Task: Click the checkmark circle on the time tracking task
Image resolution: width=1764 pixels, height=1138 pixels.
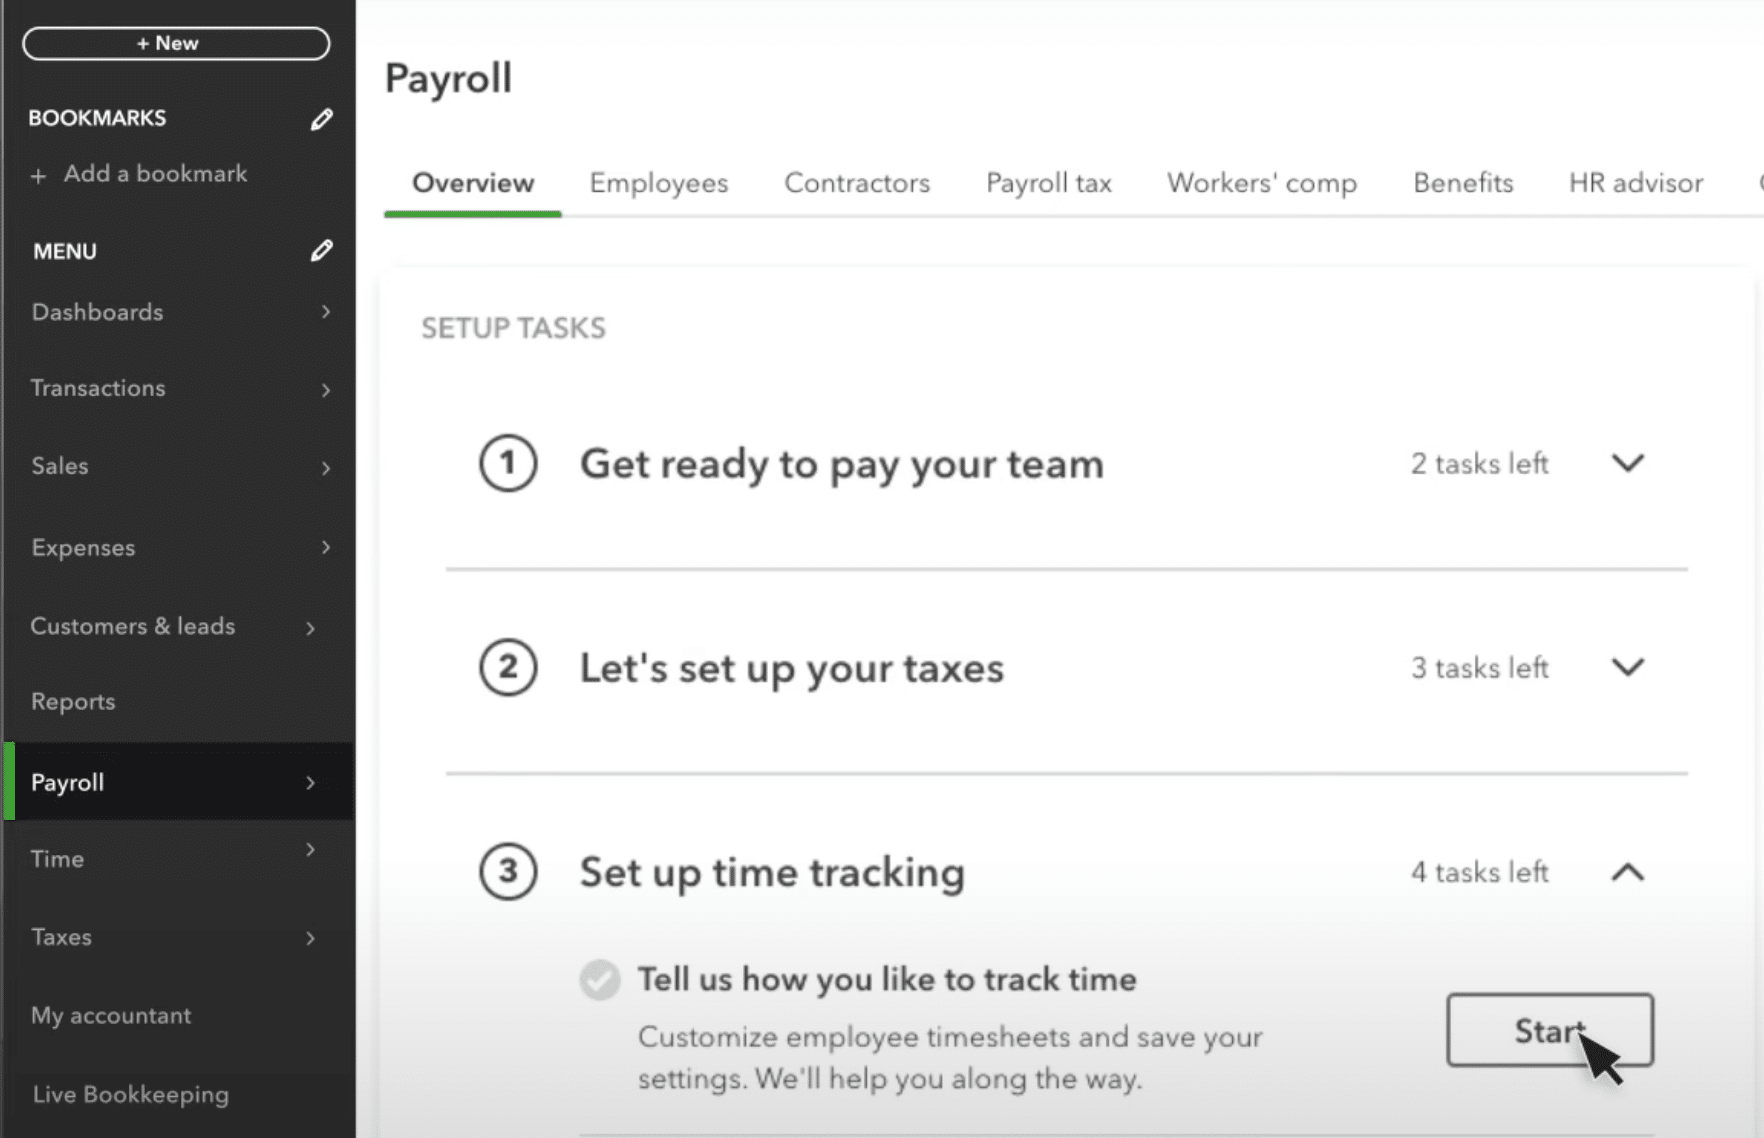Action: coord(599,979)
